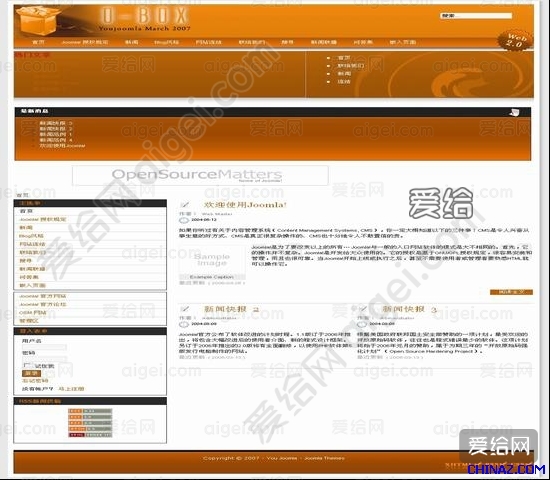Click the 登录 login button
This screenshot has height=480, width=550.
pyautogui.click(x=32, y=373)
